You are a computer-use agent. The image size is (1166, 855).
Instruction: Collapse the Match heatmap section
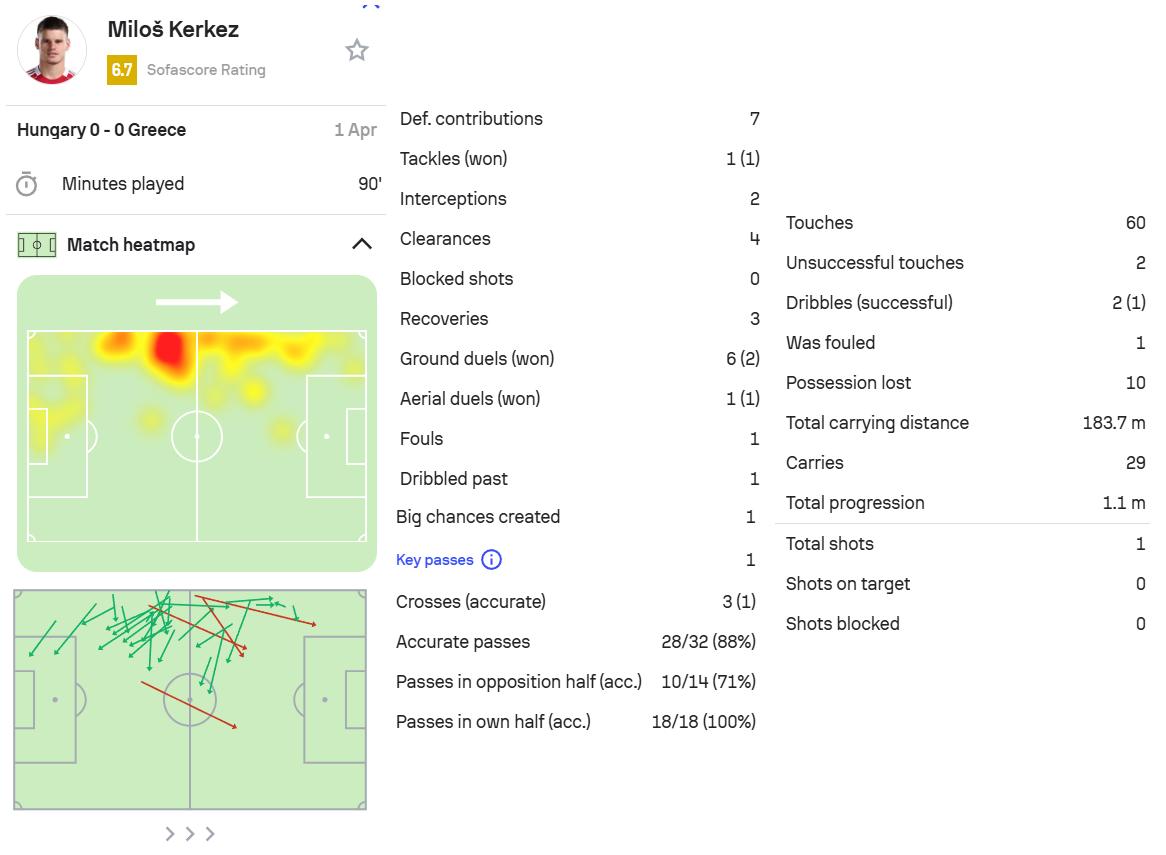pyautogui.click(x=362, y=244)
